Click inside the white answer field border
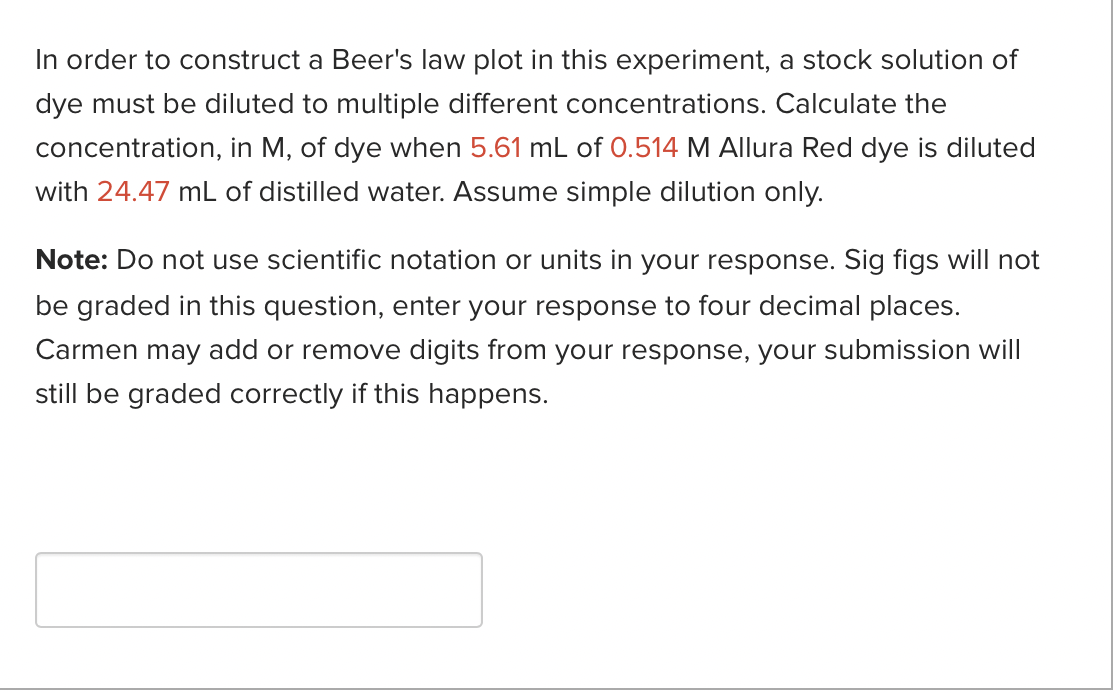The image size is (1117, 693). (x=258, y=589)
